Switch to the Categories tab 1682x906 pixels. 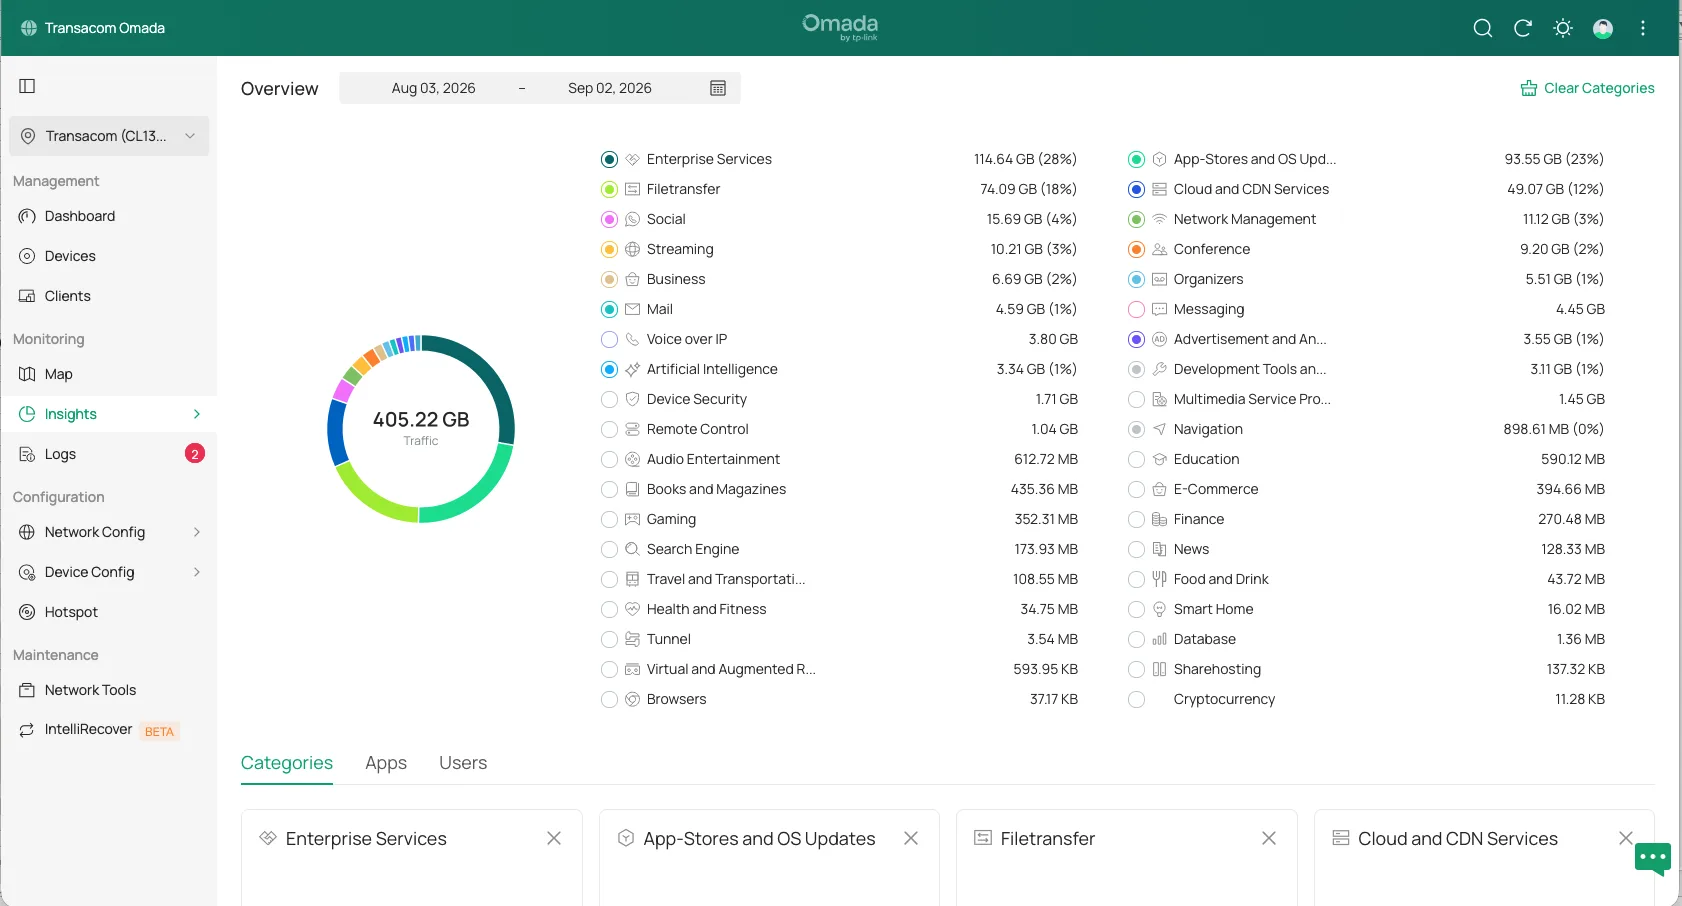[x=287, y=763]
